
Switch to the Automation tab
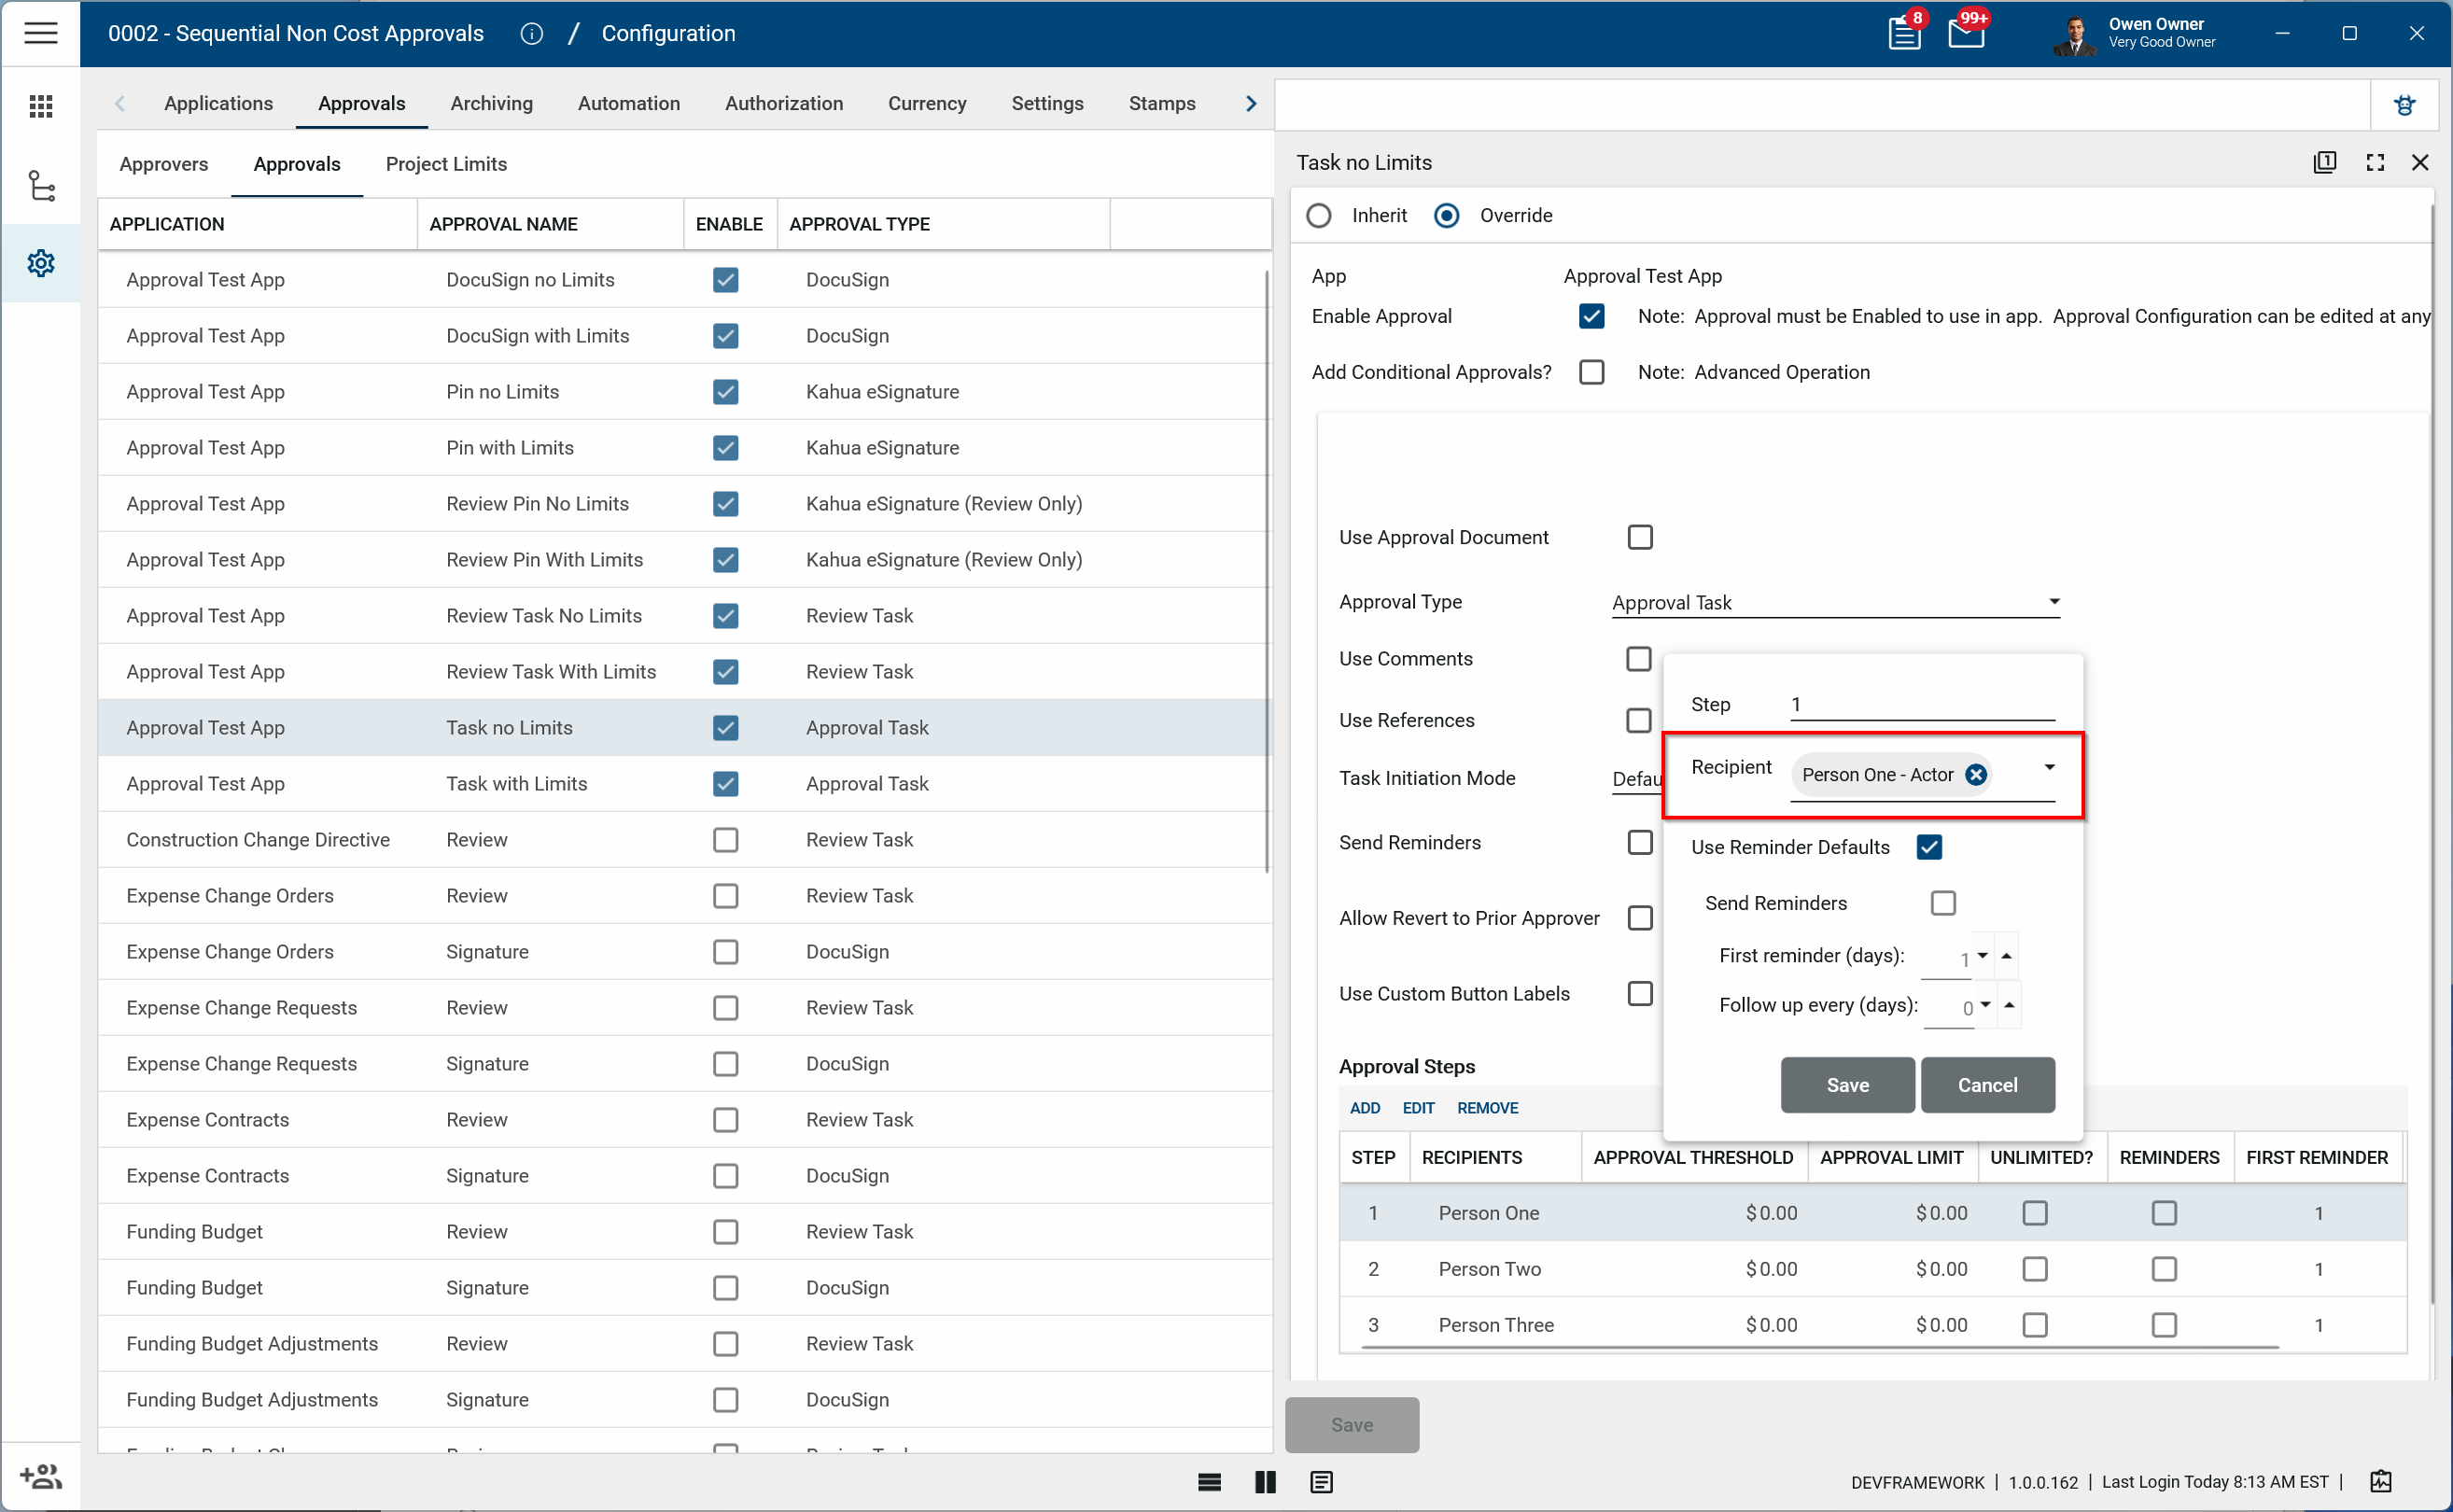point(628,104)
